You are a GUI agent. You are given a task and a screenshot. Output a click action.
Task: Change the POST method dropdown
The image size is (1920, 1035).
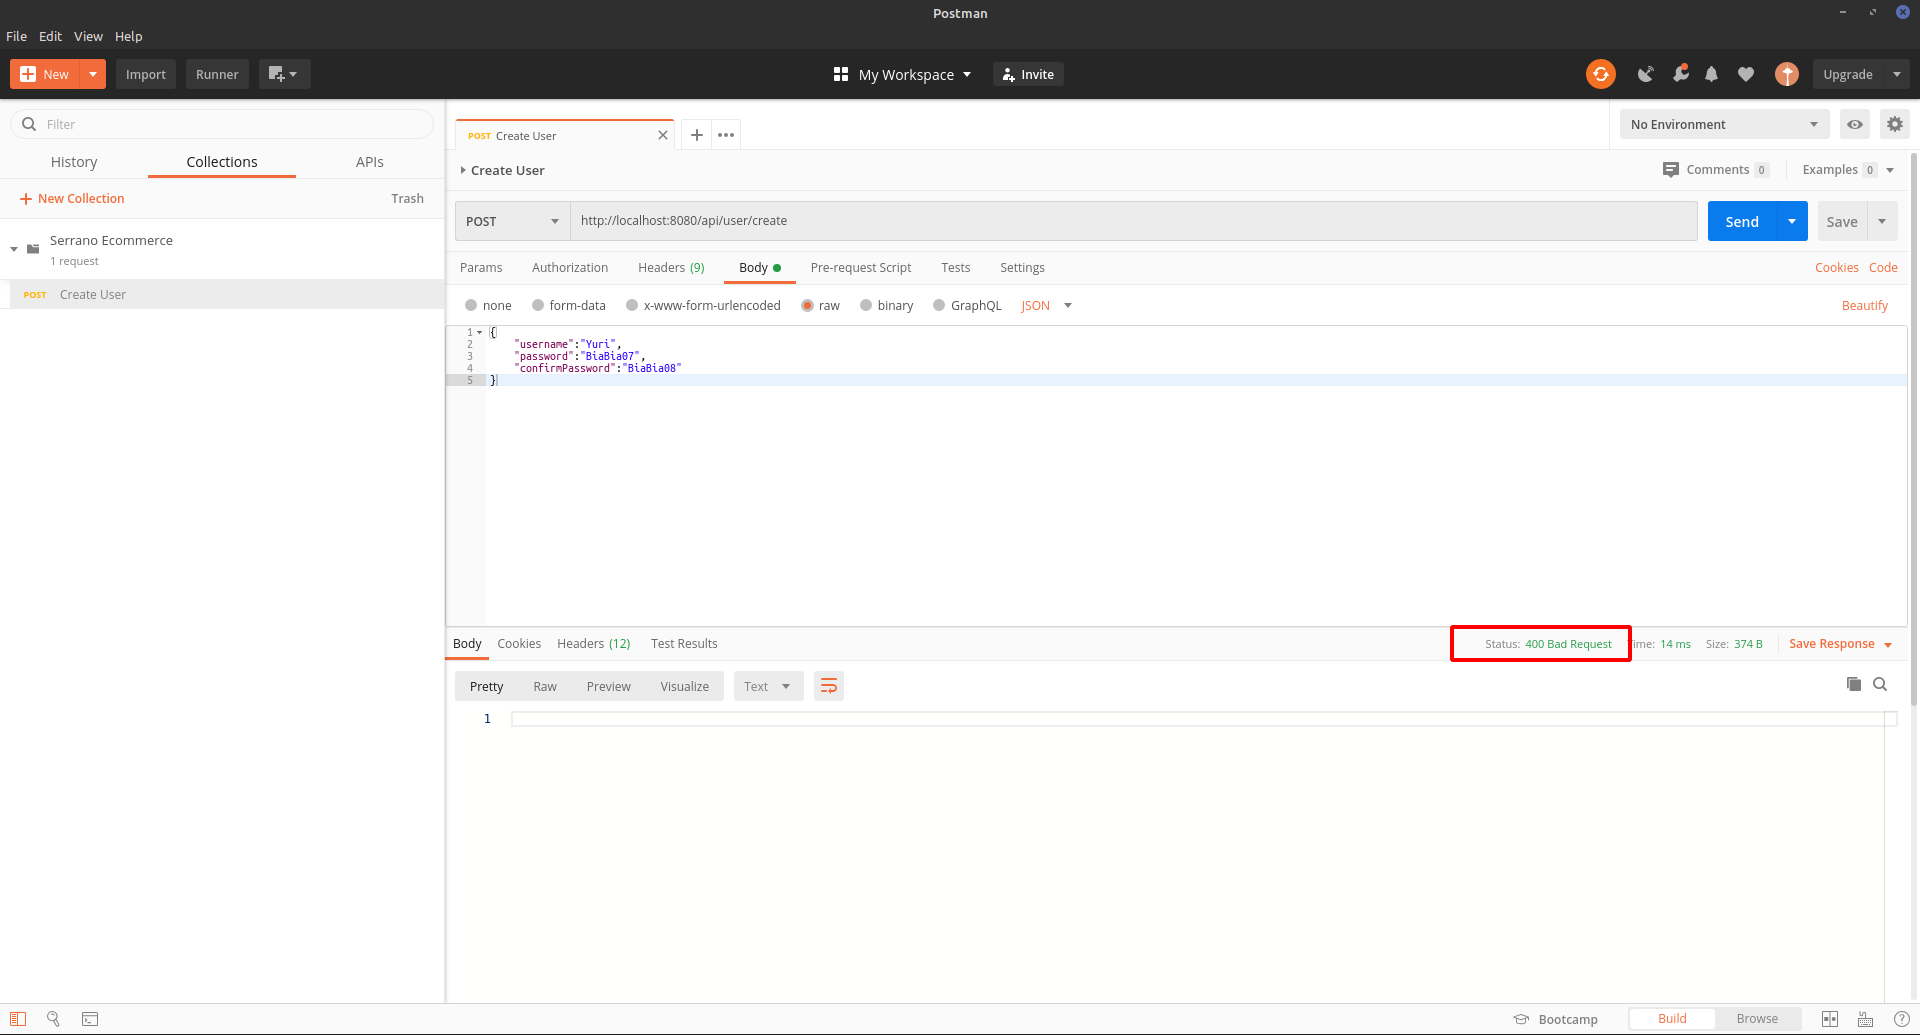513,221
